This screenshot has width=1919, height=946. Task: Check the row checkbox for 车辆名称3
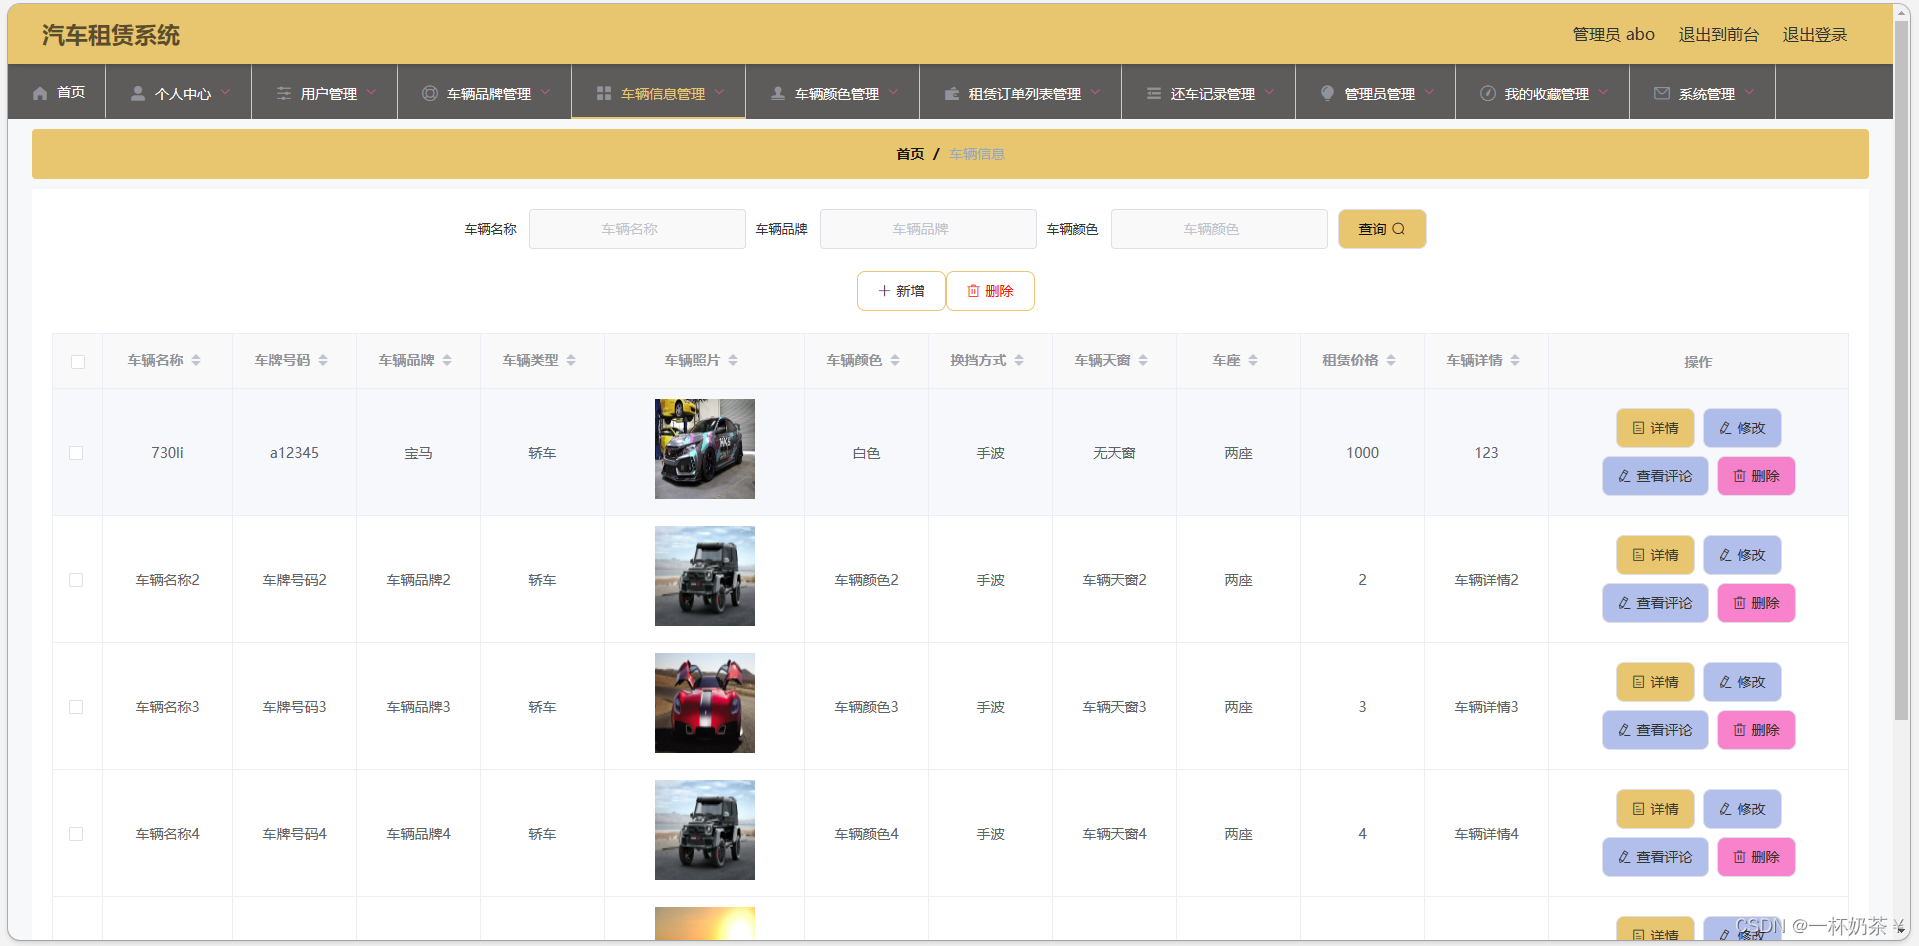[x=76, y=707]
